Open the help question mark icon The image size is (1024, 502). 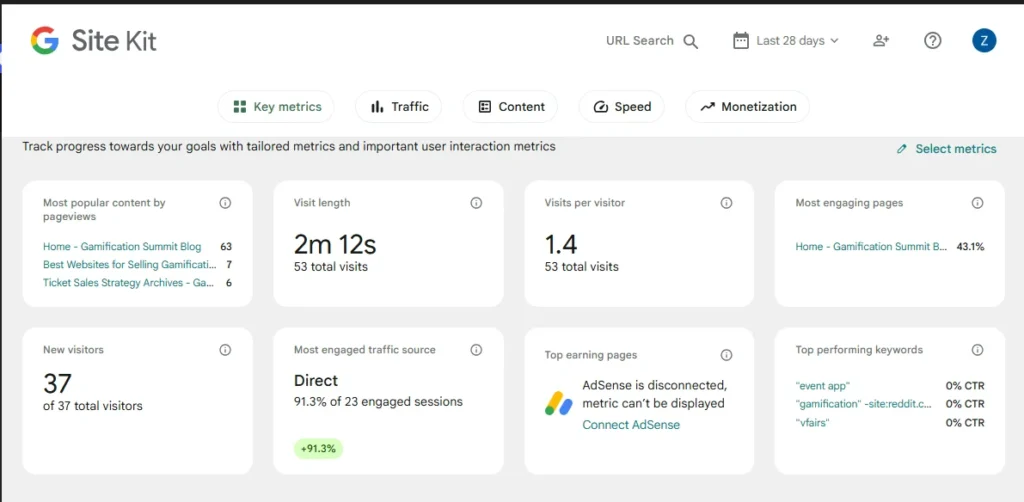tap(933, 40)
